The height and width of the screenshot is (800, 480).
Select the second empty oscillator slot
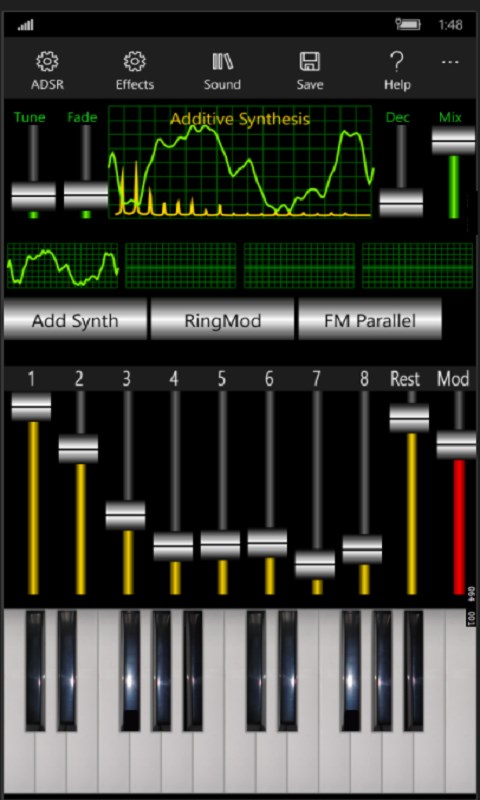point(181,265)
